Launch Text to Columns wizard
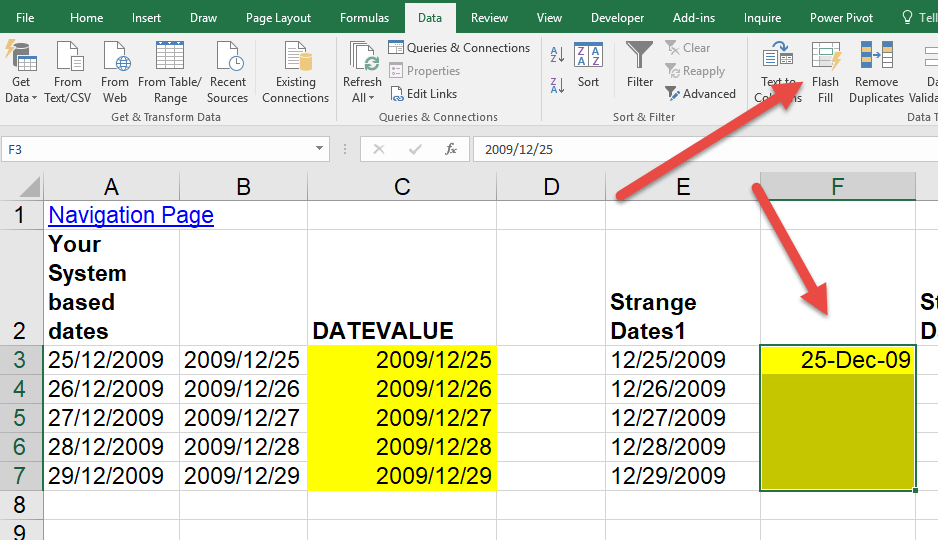 [778, 72]
